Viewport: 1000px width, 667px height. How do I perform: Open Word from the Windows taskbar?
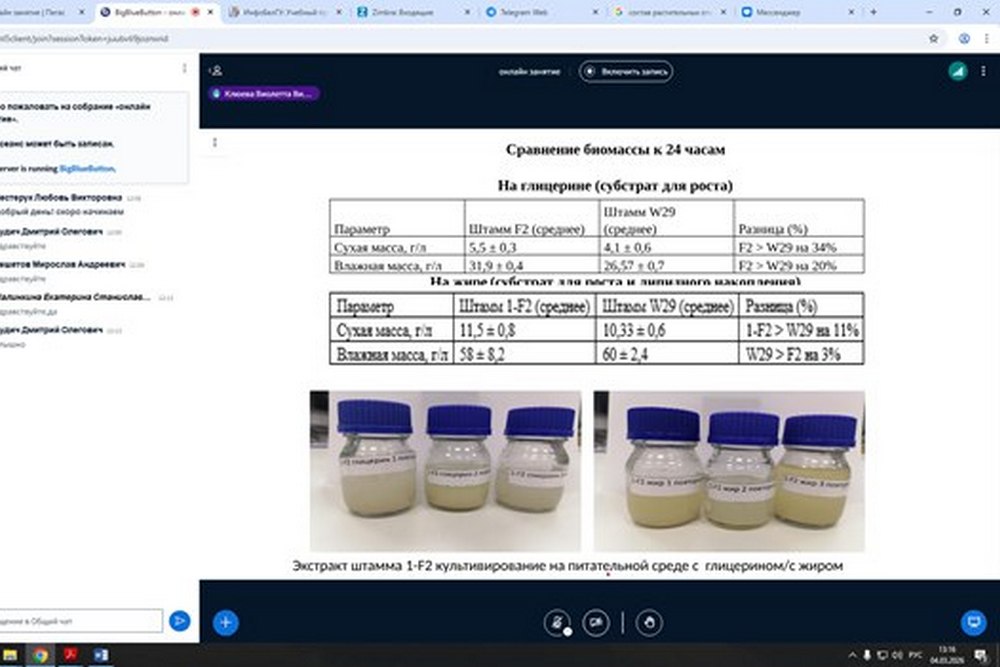coord(100,655)
